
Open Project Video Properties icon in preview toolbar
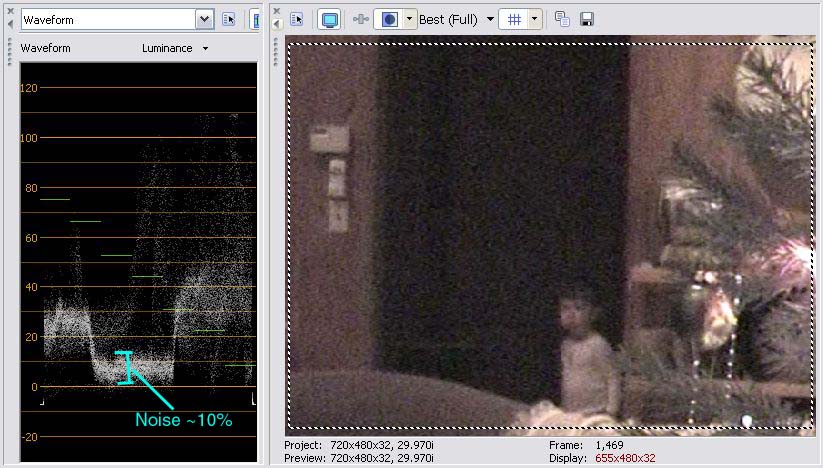297,19
